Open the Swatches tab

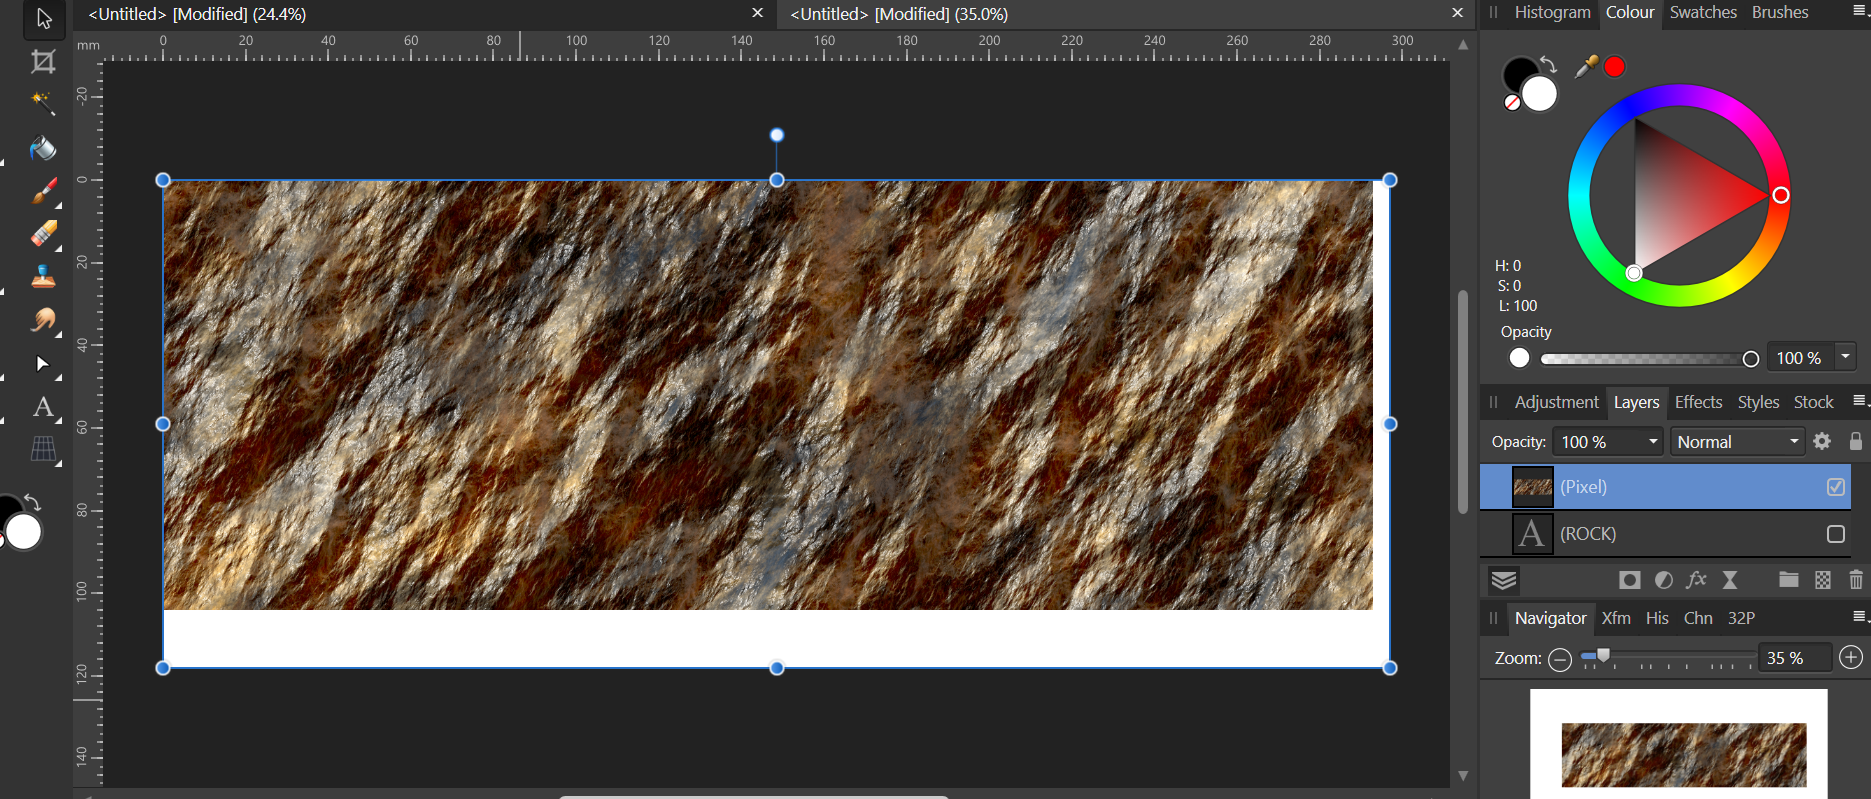pos(1703,12)
